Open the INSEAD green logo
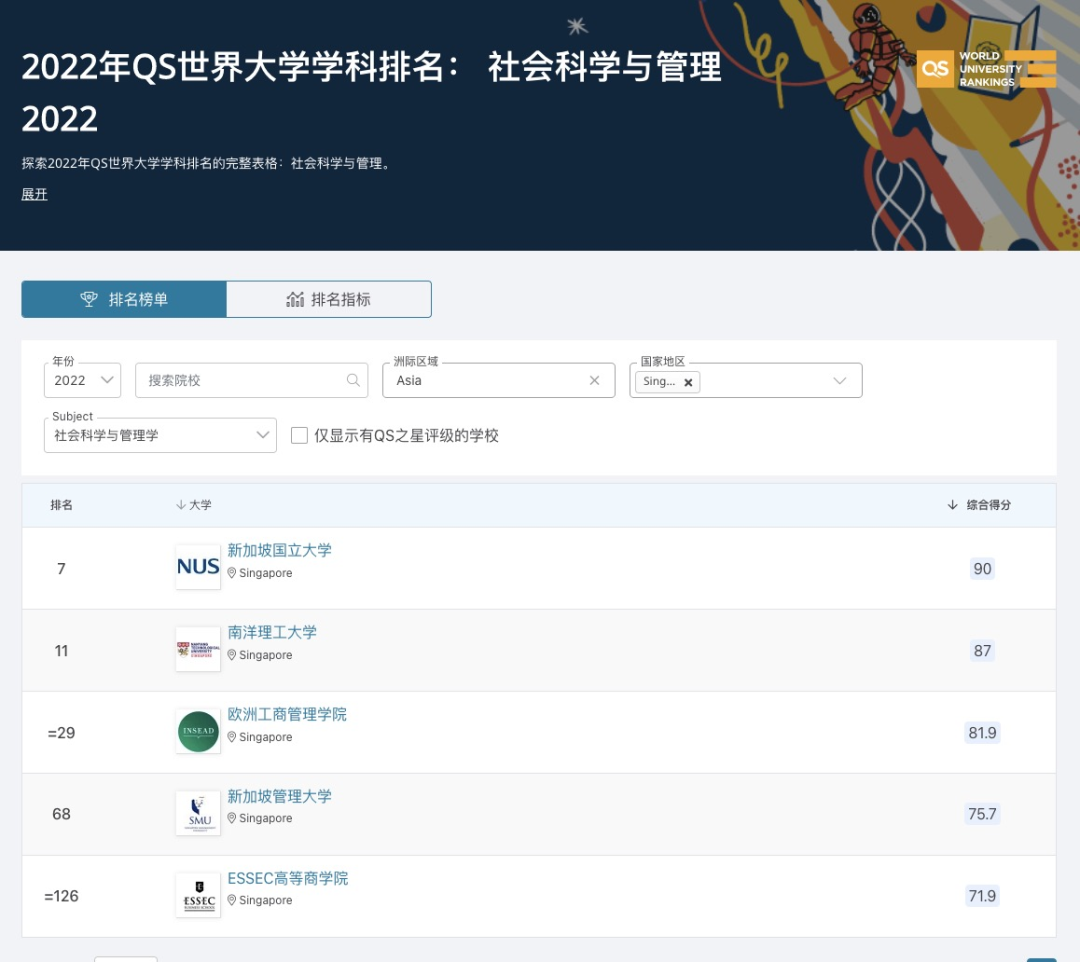The height and width of the screenshot is (962, 1080). 198,731
